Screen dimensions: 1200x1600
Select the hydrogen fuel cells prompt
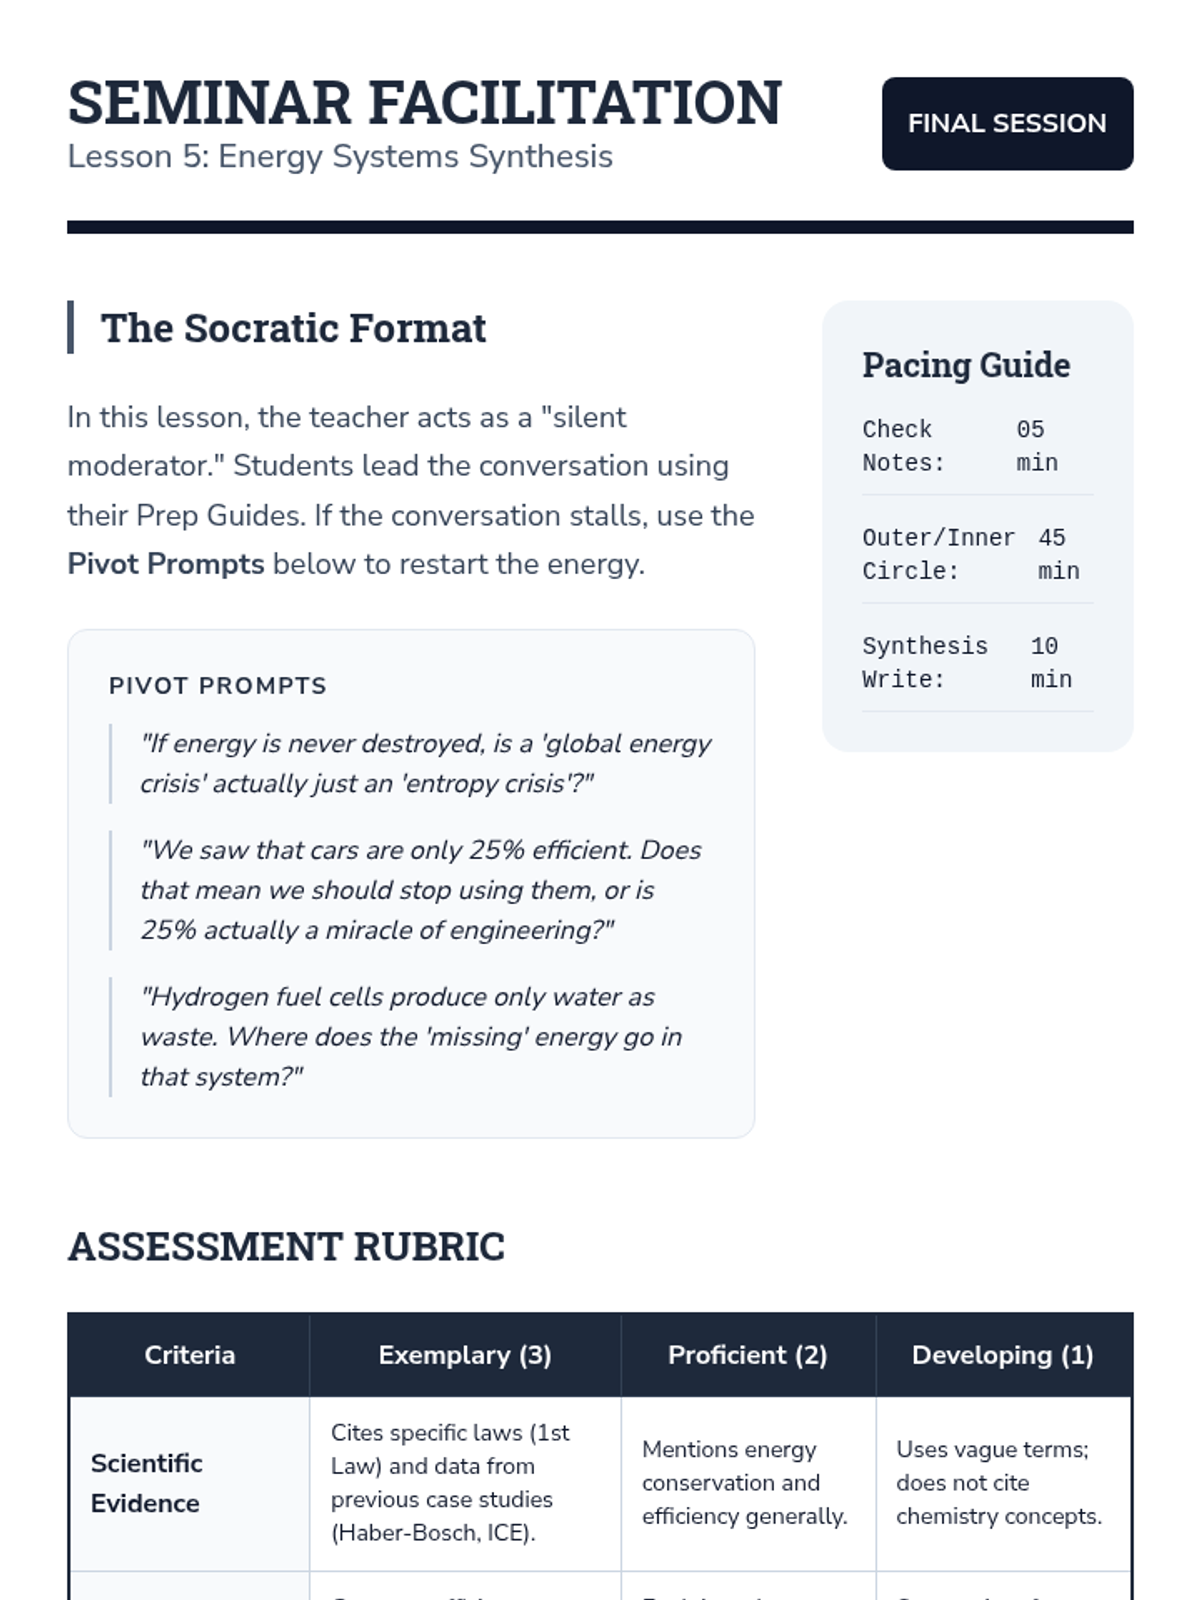(410, 1037)
